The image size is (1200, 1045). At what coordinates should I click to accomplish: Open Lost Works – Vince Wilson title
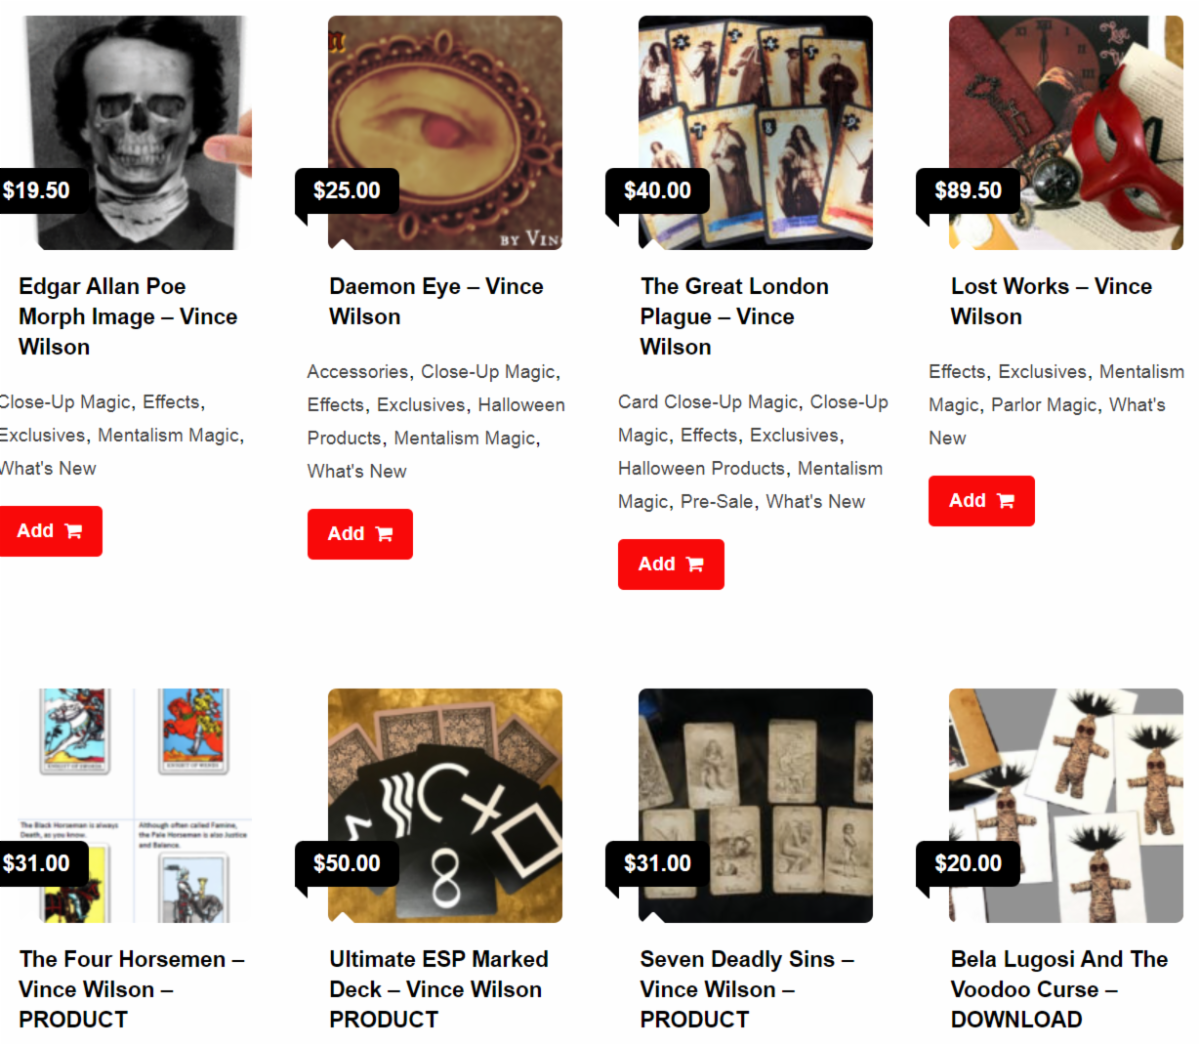1051,302
